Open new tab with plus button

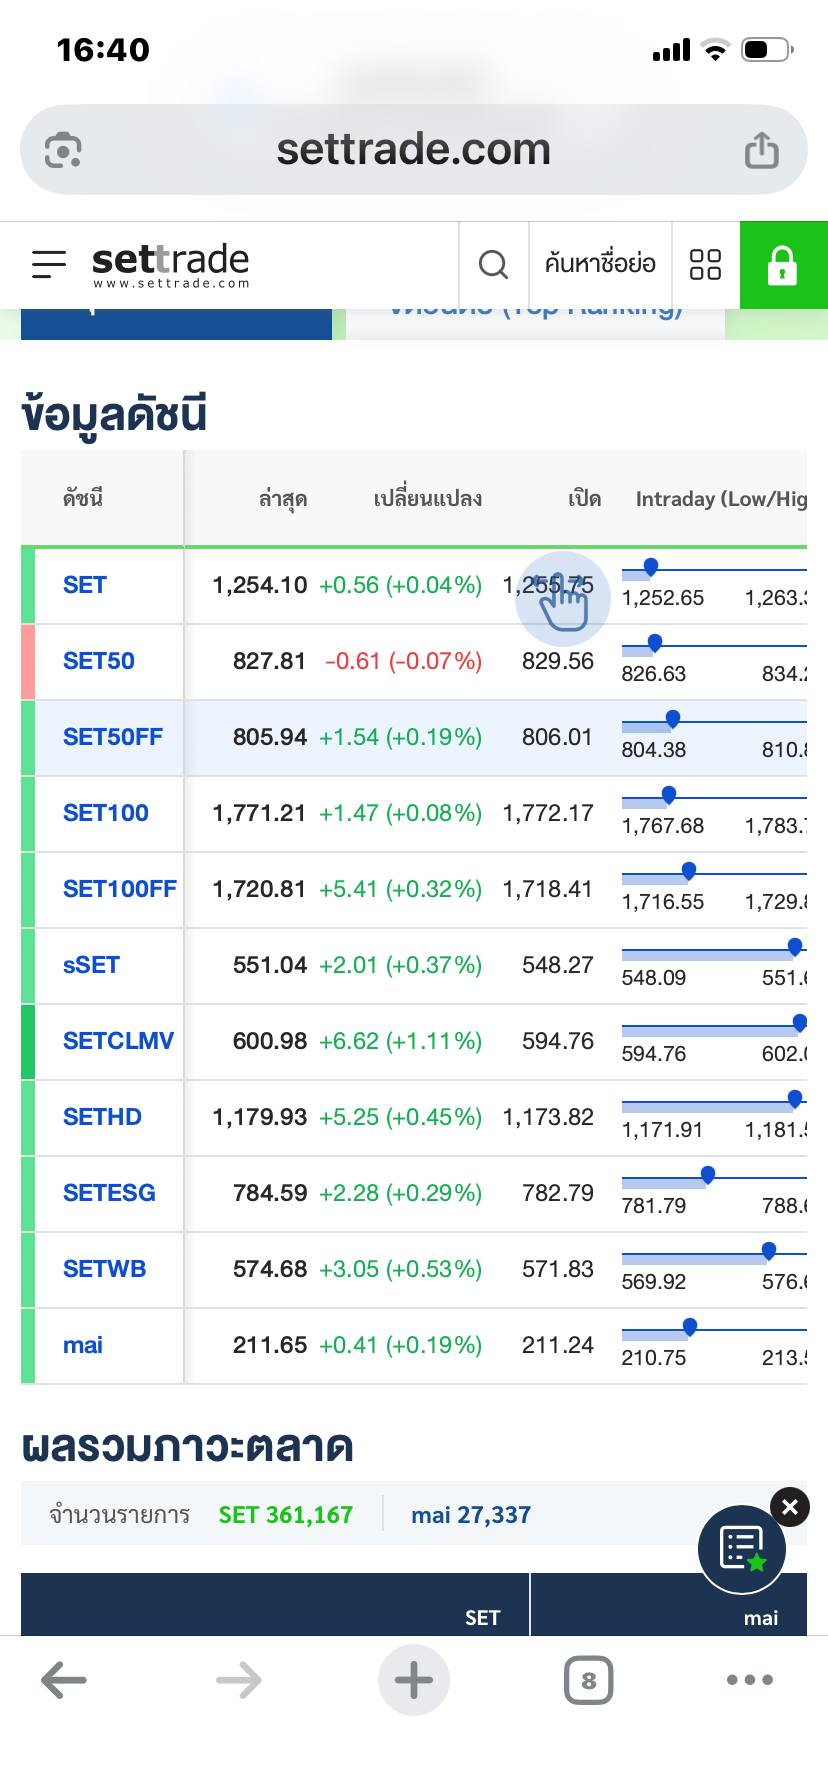pyautogui.click(x=413, y=1680)
